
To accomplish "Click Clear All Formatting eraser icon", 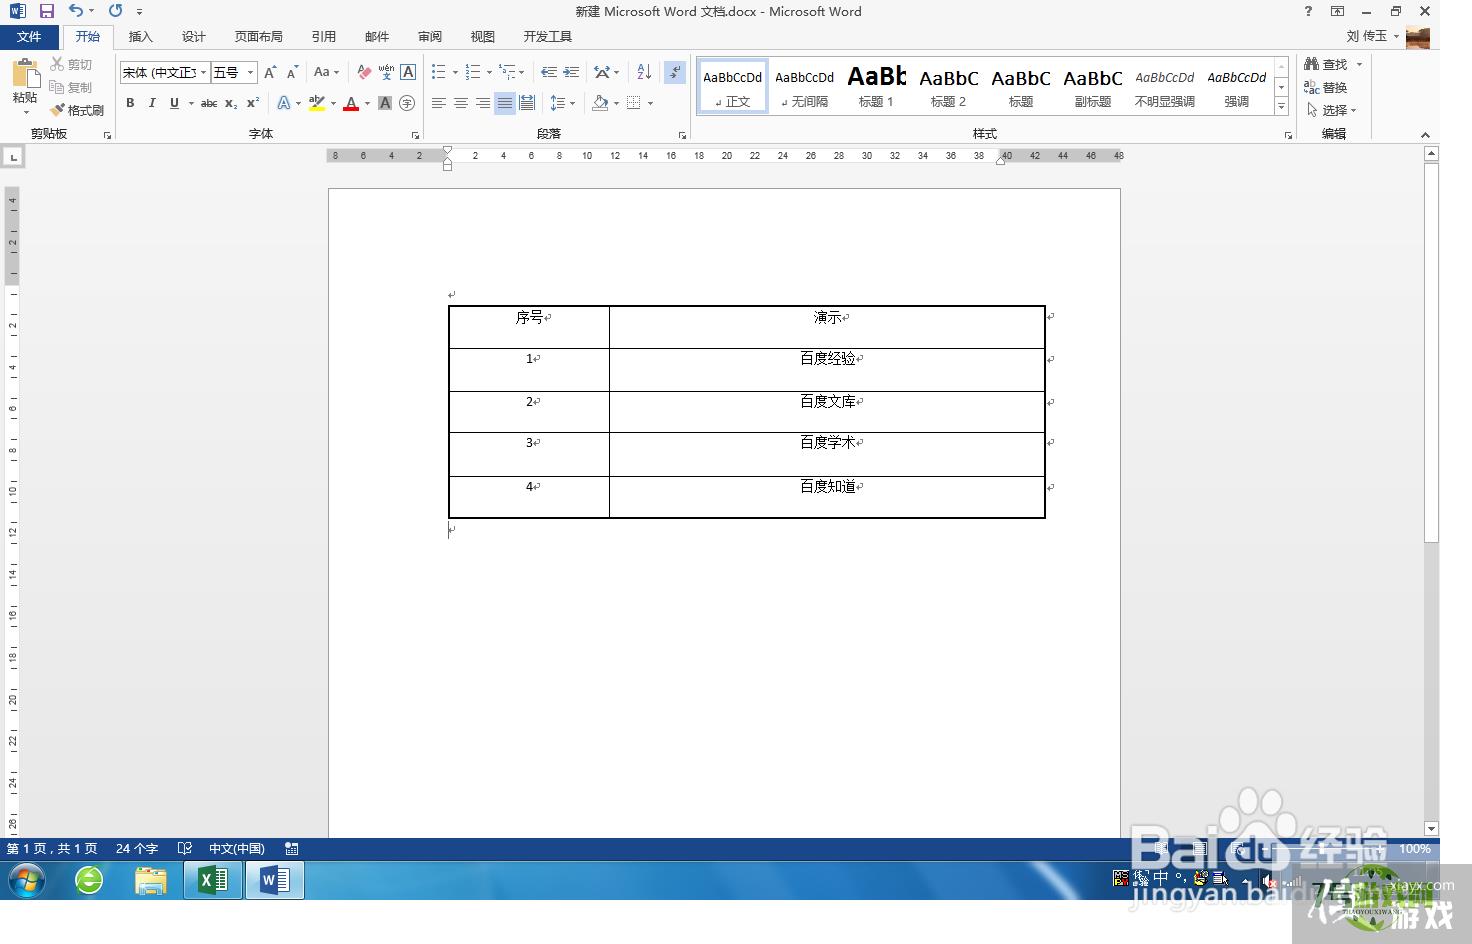I will 364,72.
